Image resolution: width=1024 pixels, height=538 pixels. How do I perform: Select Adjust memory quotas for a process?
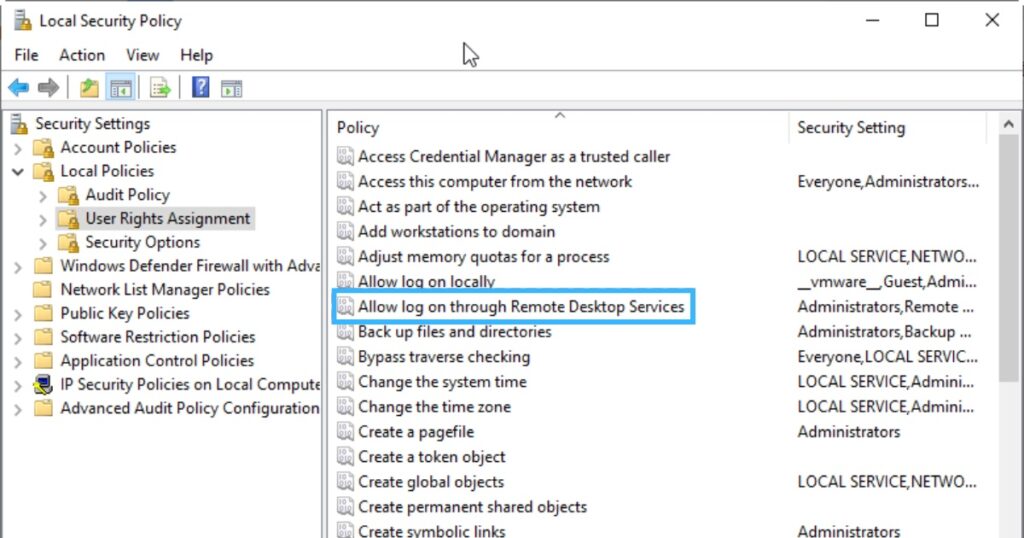(x=483, y=257)
